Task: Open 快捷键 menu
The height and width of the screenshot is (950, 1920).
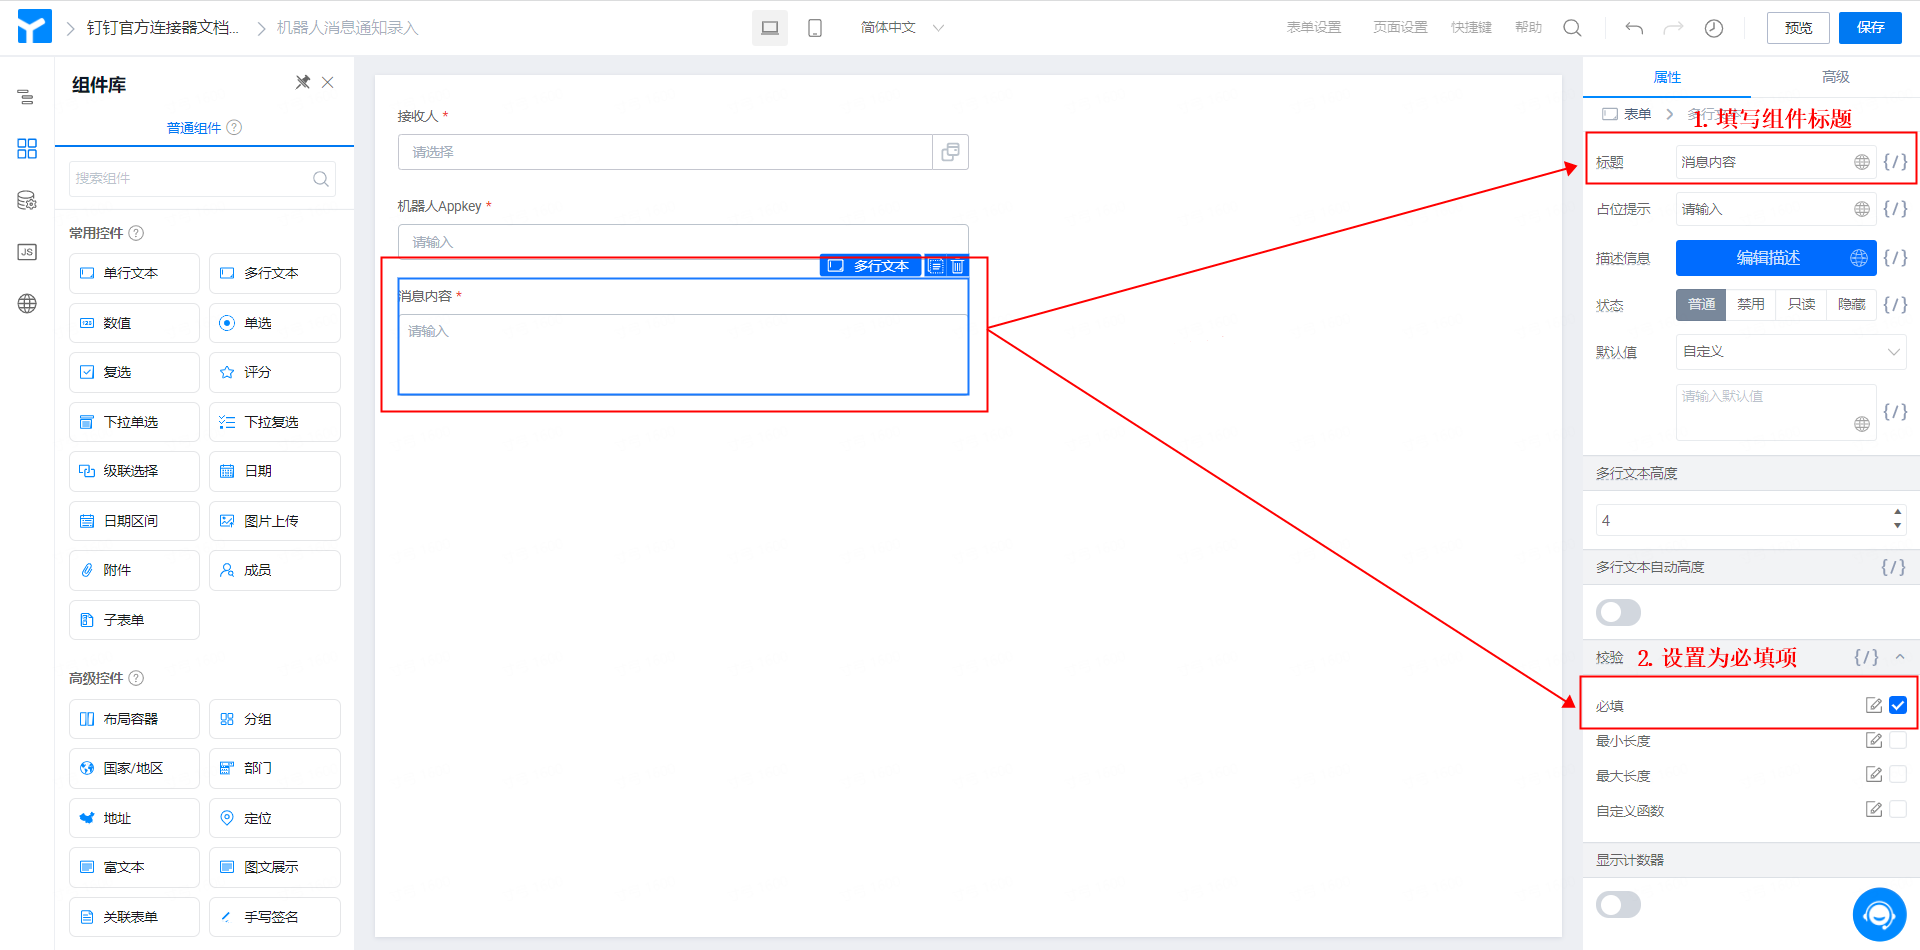Action: pyautogui.click(x=1471, y=28)
